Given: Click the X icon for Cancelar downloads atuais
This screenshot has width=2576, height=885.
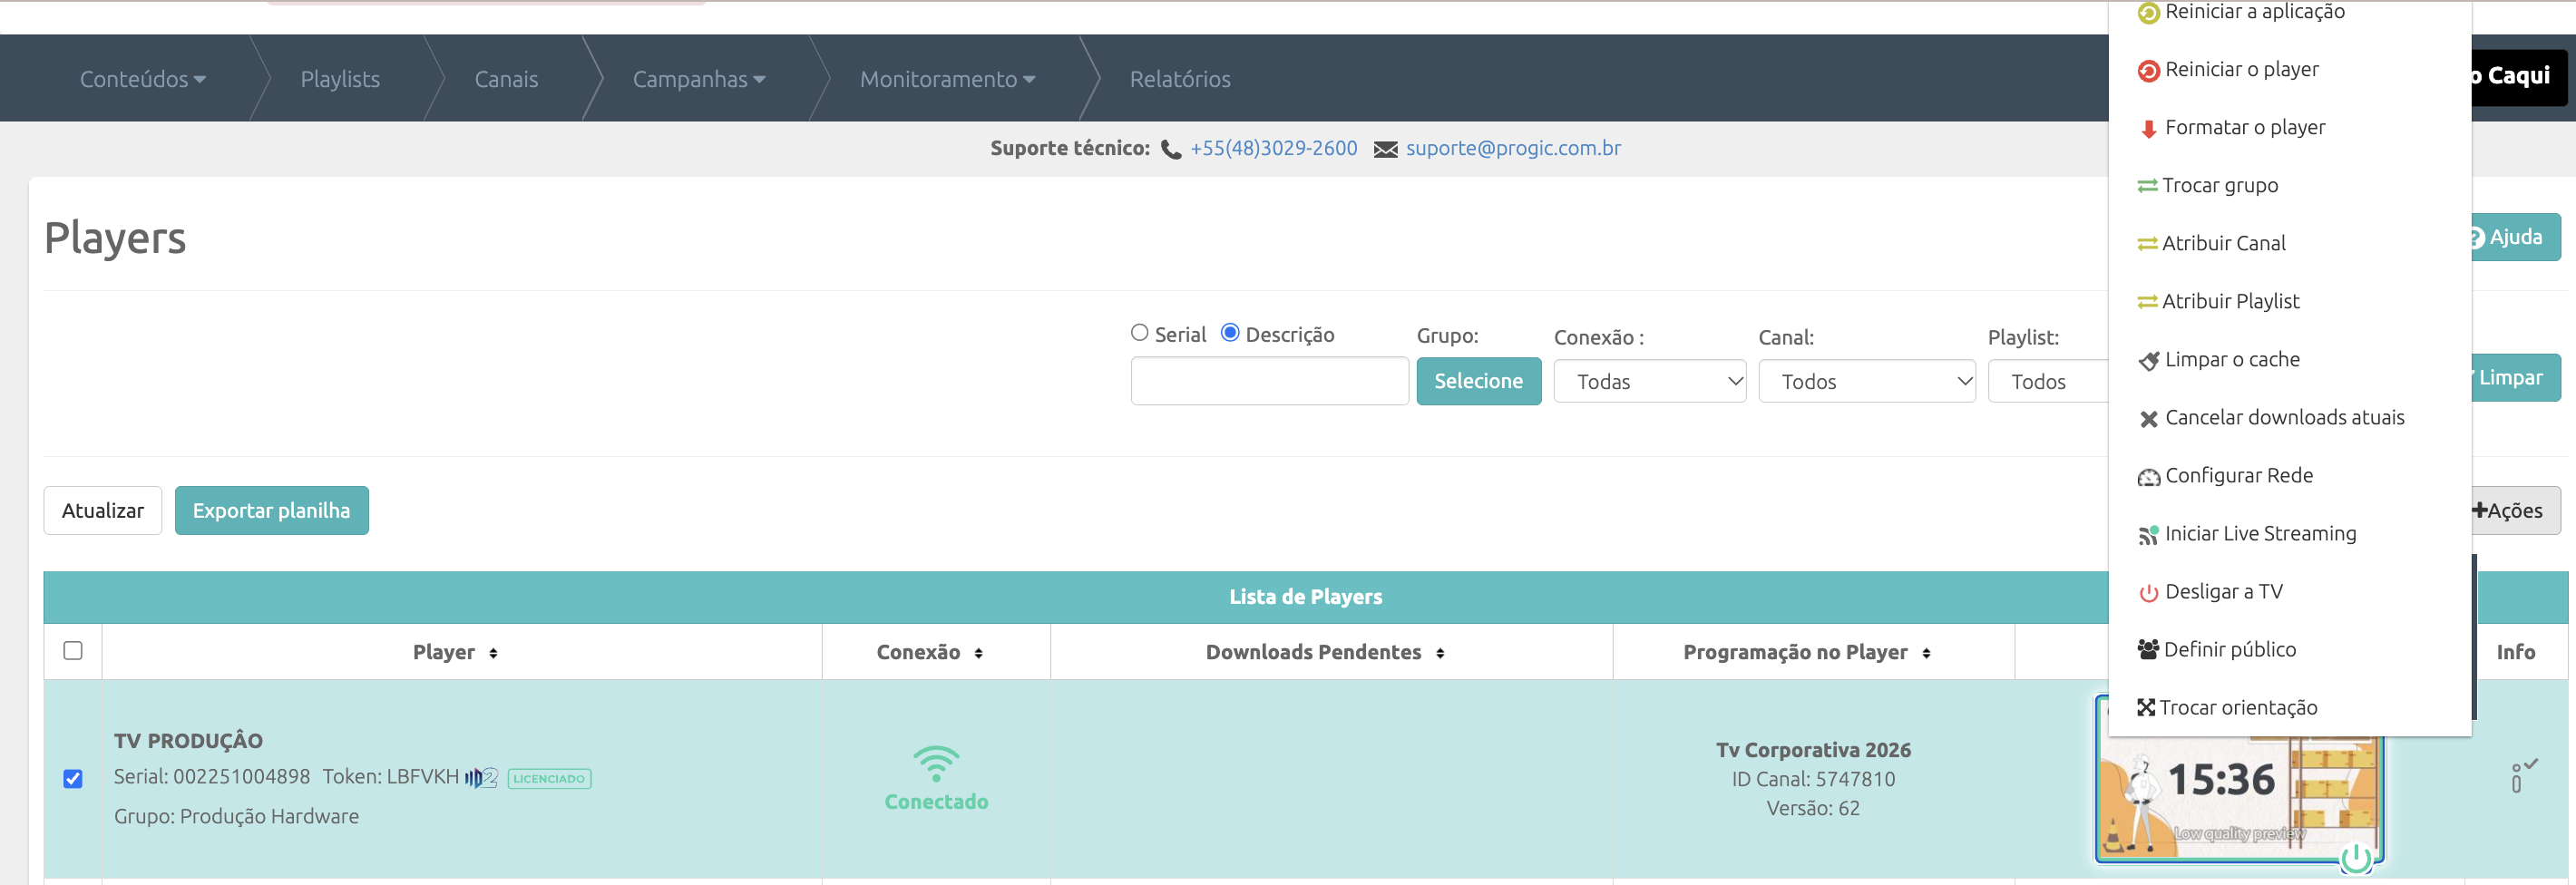Looking at the screenshot, I should pos(2148,419).
